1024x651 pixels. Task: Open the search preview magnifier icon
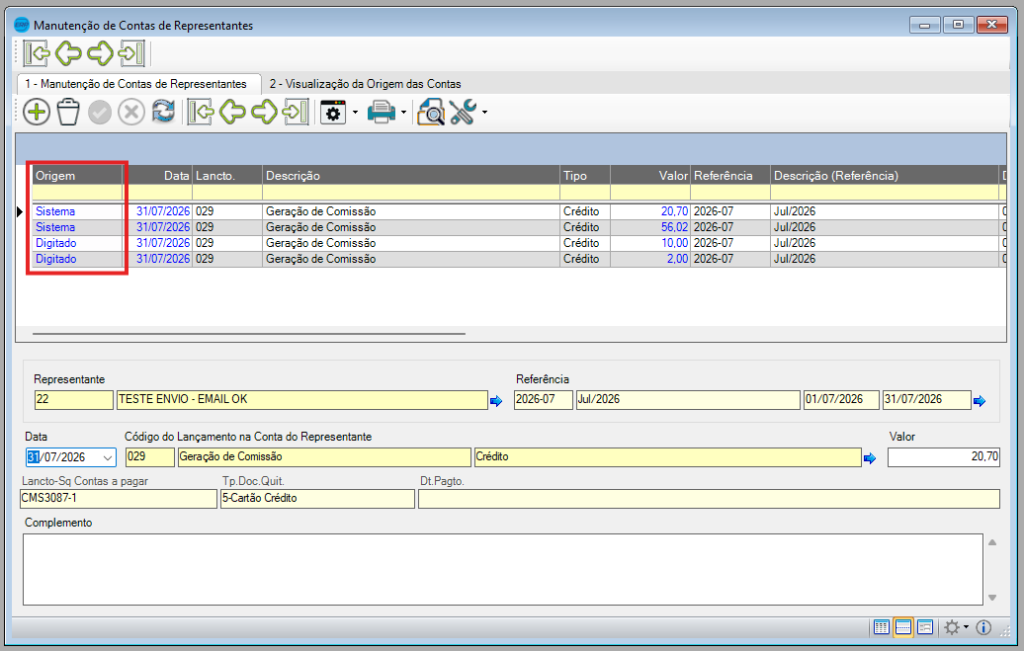click(431, 112)
